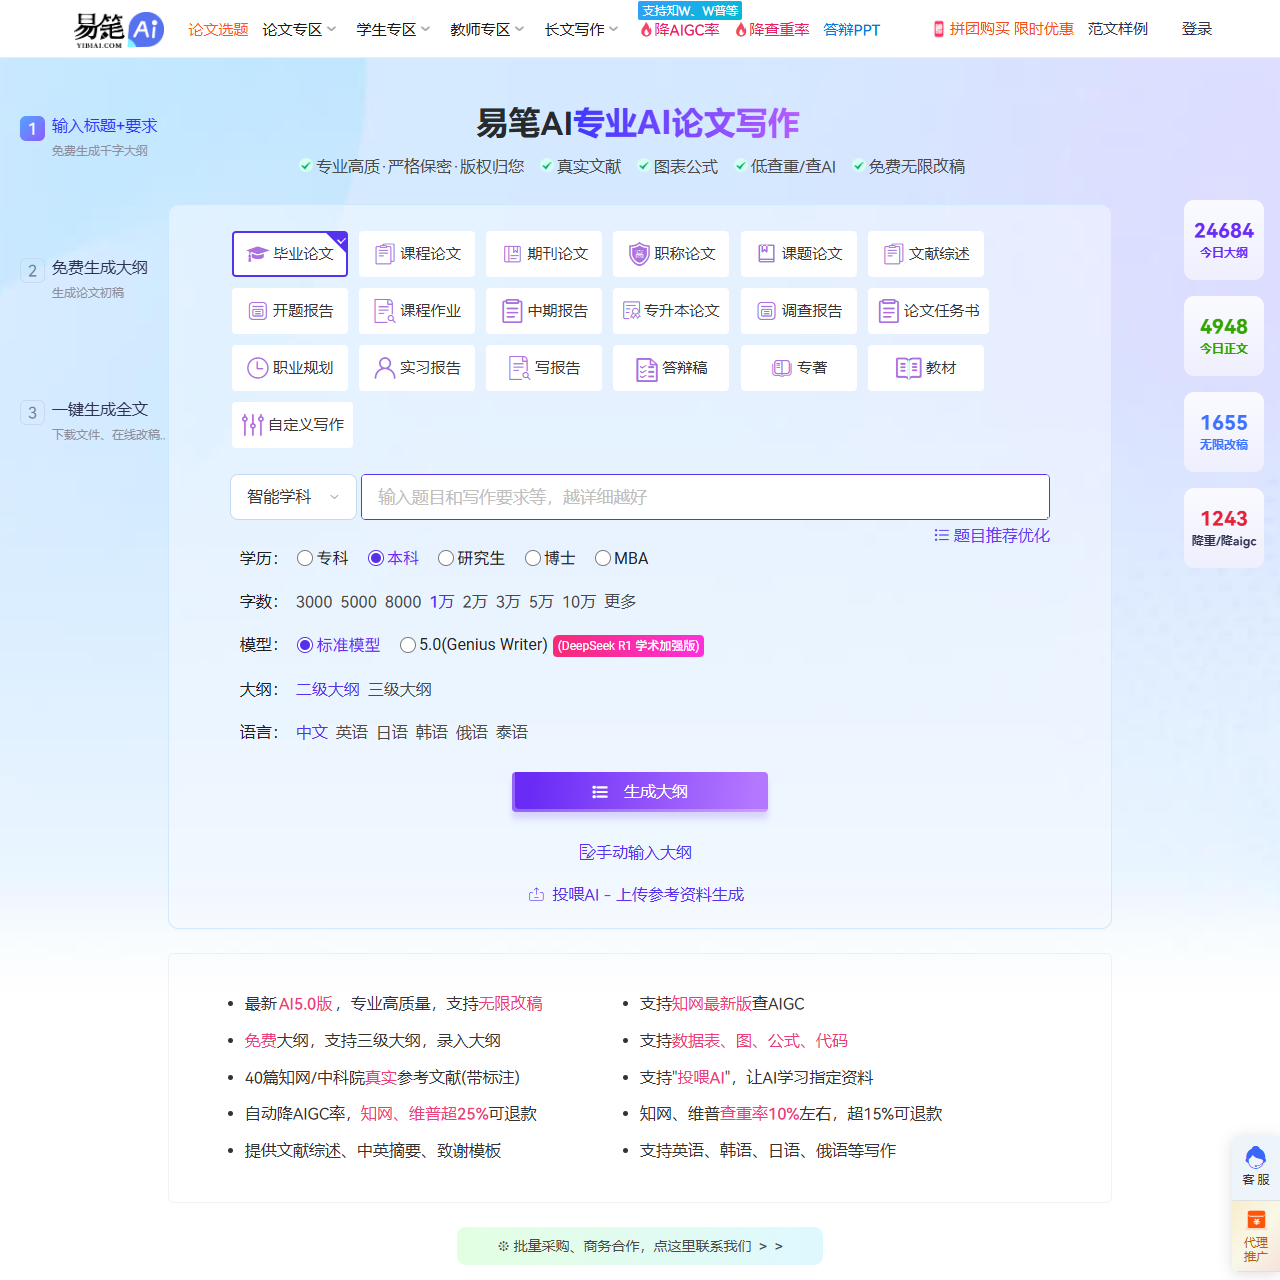The width and height of the screenshot is (1280, 1280).
Task: Expand the 教师专区 nav dropdown
Action: [487, 30]
